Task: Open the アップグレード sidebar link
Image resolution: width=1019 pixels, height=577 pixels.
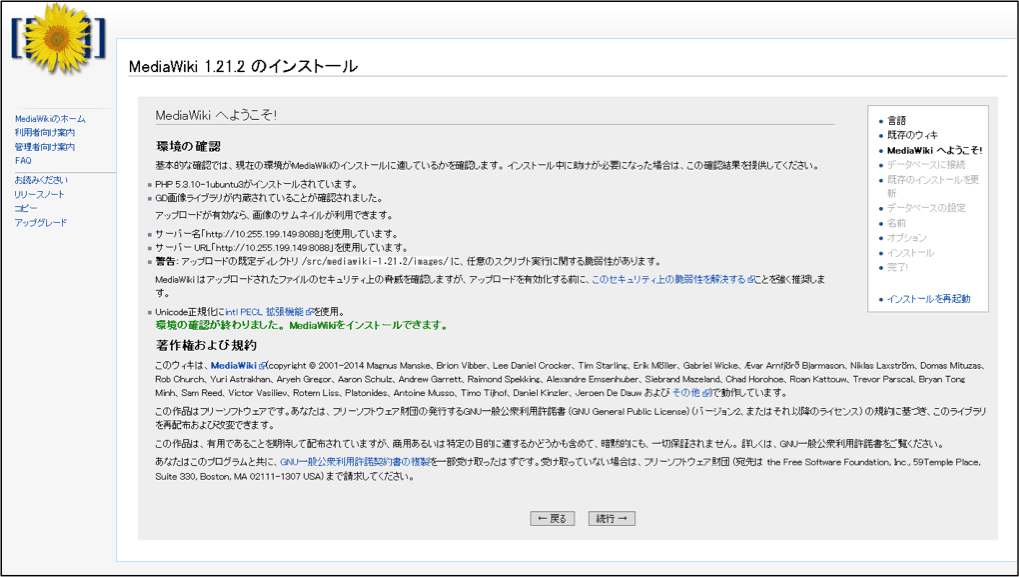Action: [x=41, y=223]
